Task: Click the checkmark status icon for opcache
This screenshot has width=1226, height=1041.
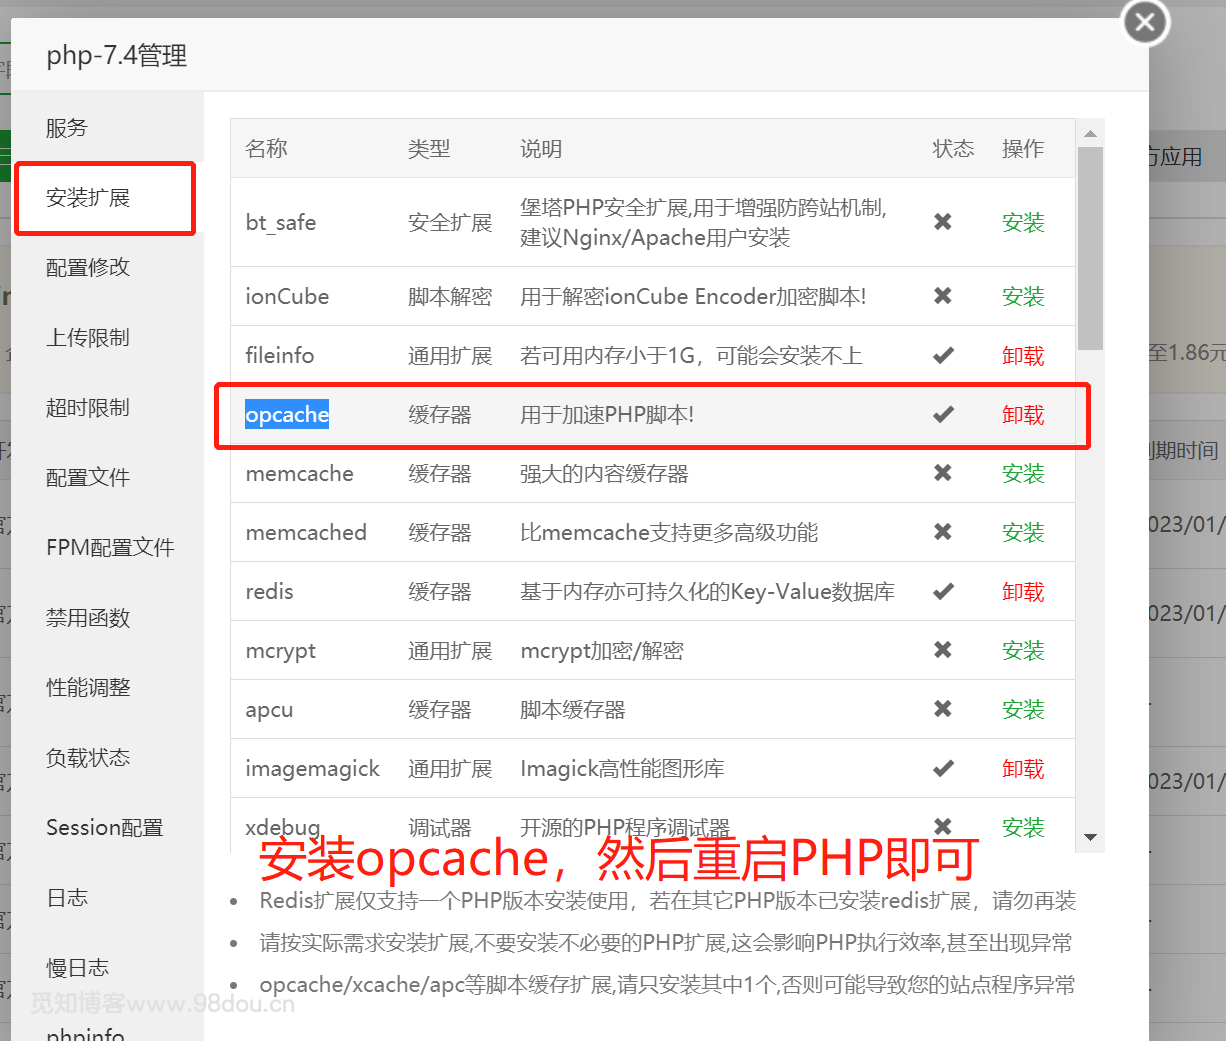Action: 943,414
